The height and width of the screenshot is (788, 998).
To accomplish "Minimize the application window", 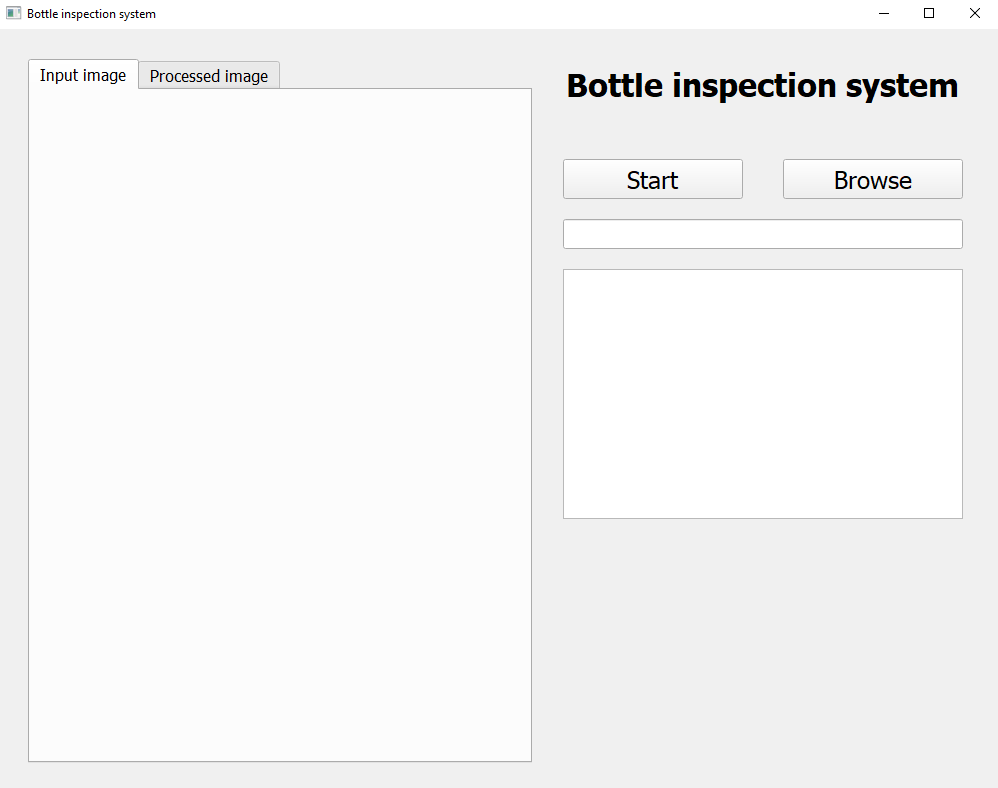I will [883, 13].
